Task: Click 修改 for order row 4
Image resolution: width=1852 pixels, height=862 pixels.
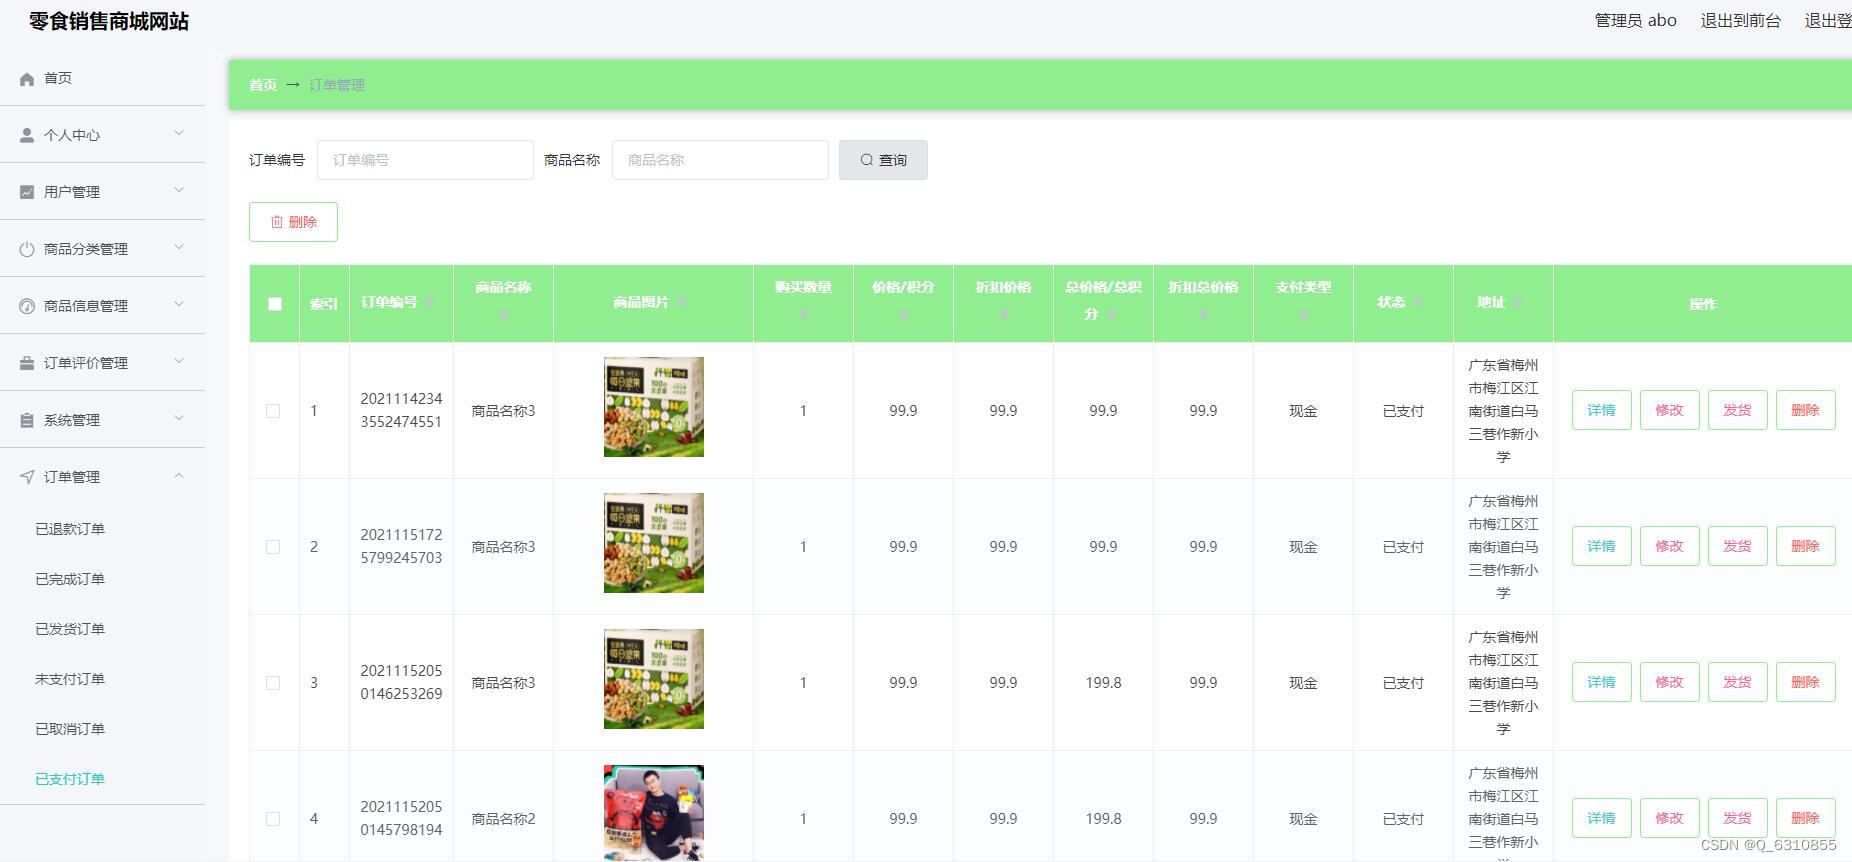Action: [1669, 818]
